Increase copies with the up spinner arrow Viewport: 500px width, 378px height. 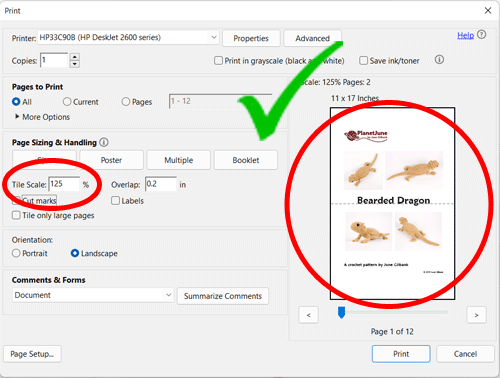pyautogui.click(x=75, y=57)
